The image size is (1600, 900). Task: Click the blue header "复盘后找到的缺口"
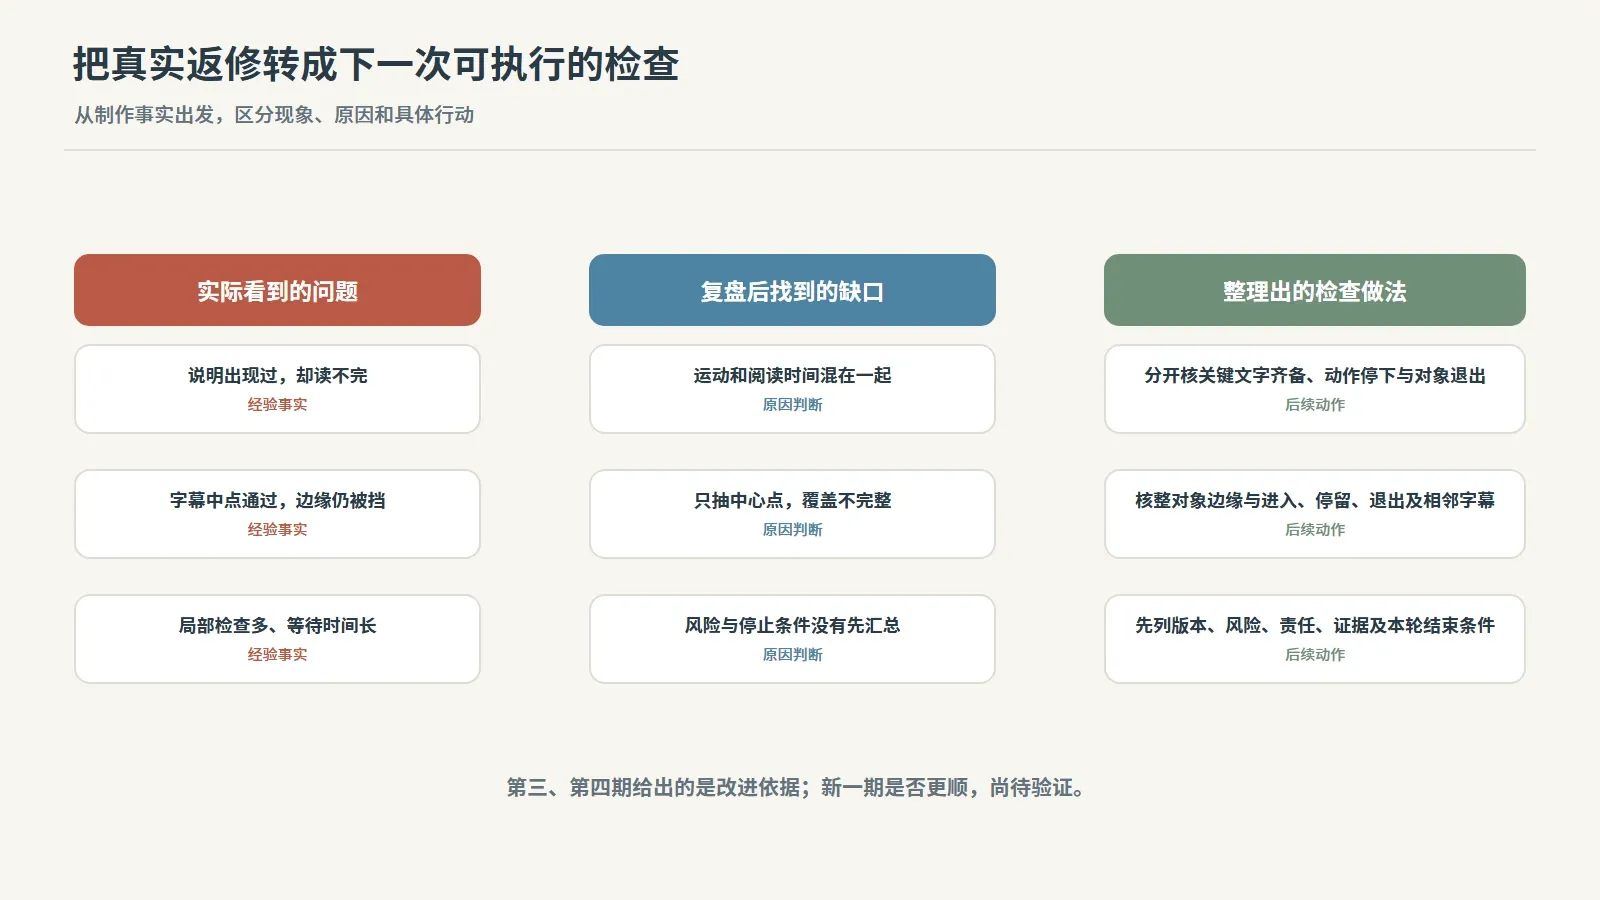pos(792,290)
